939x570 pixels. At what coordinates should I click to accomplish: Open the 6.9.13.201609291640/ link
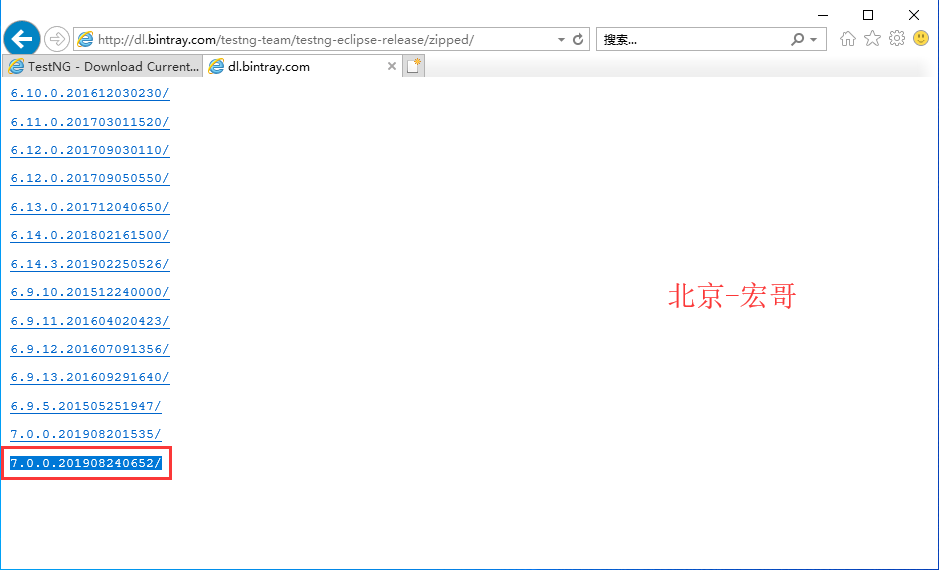coord(90,377)
